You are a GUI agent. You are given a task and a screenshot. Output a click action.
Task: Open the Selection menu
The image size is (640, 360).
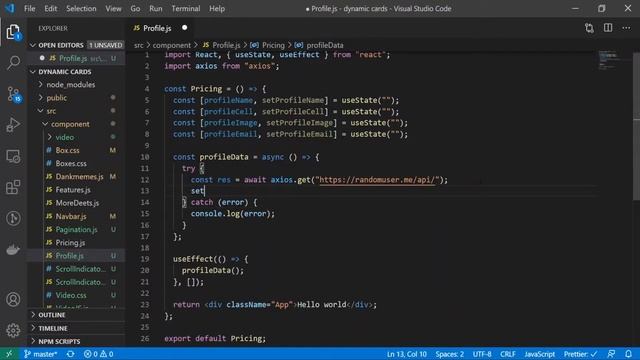(81, 9)
